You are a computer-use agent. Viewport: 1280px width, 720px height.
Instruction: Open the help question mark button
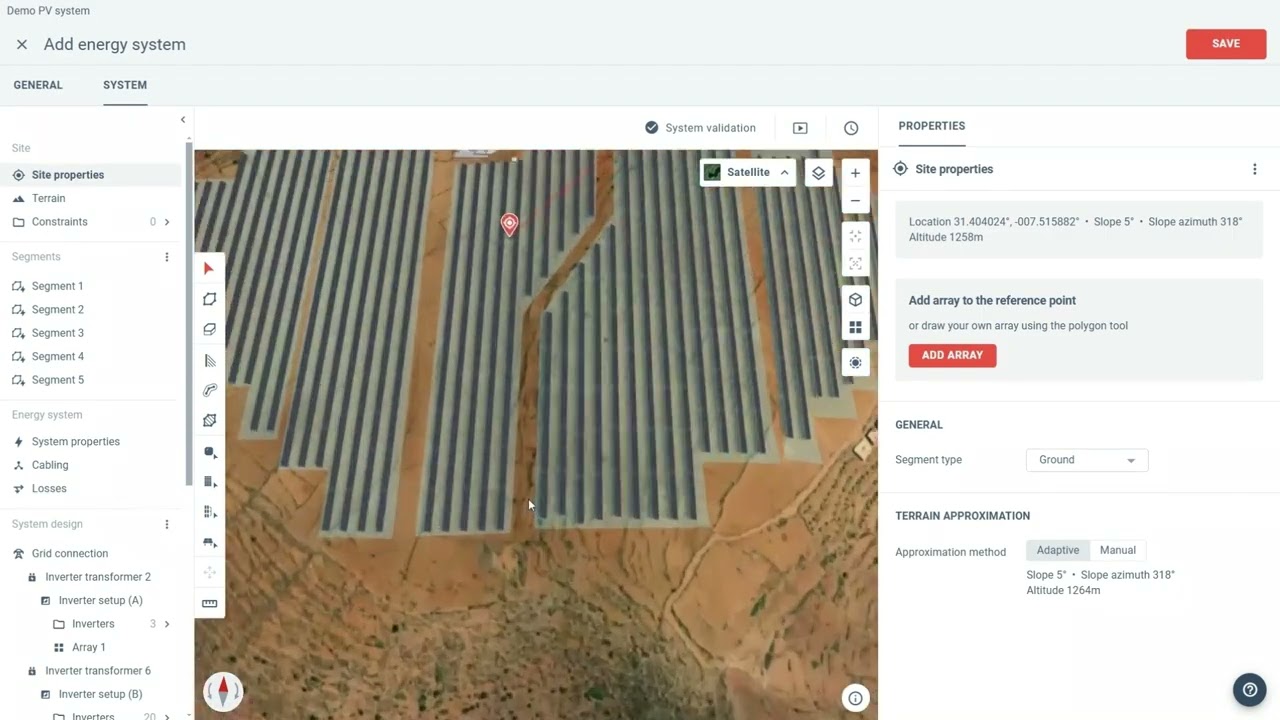1250,689
